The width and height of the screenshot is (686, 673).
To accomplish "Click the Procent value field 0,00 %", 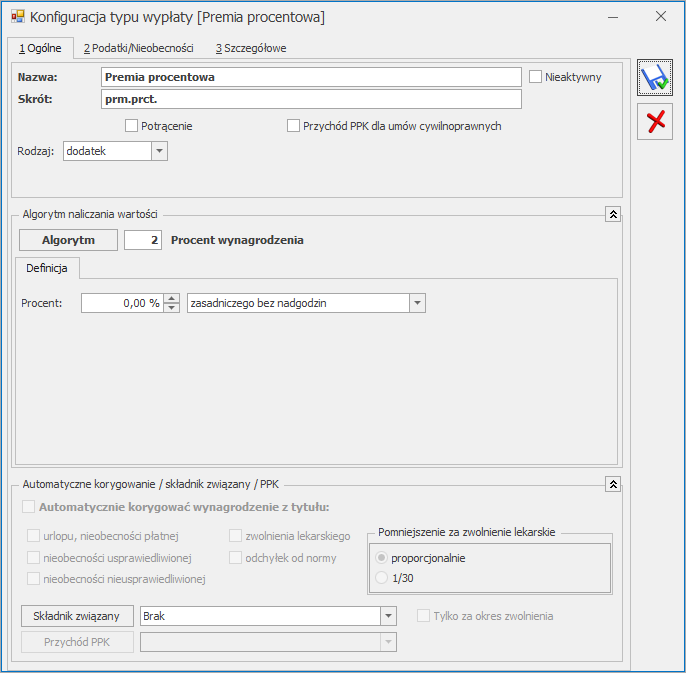I will tap(122, 303).
